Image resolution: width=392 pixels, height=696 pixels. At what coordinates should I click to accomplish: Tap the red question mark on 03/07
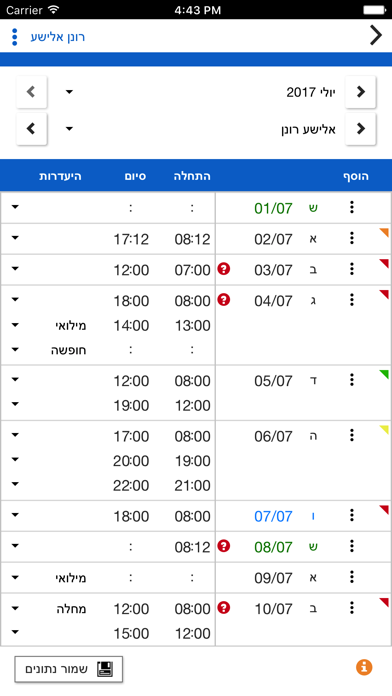(224, 269)
